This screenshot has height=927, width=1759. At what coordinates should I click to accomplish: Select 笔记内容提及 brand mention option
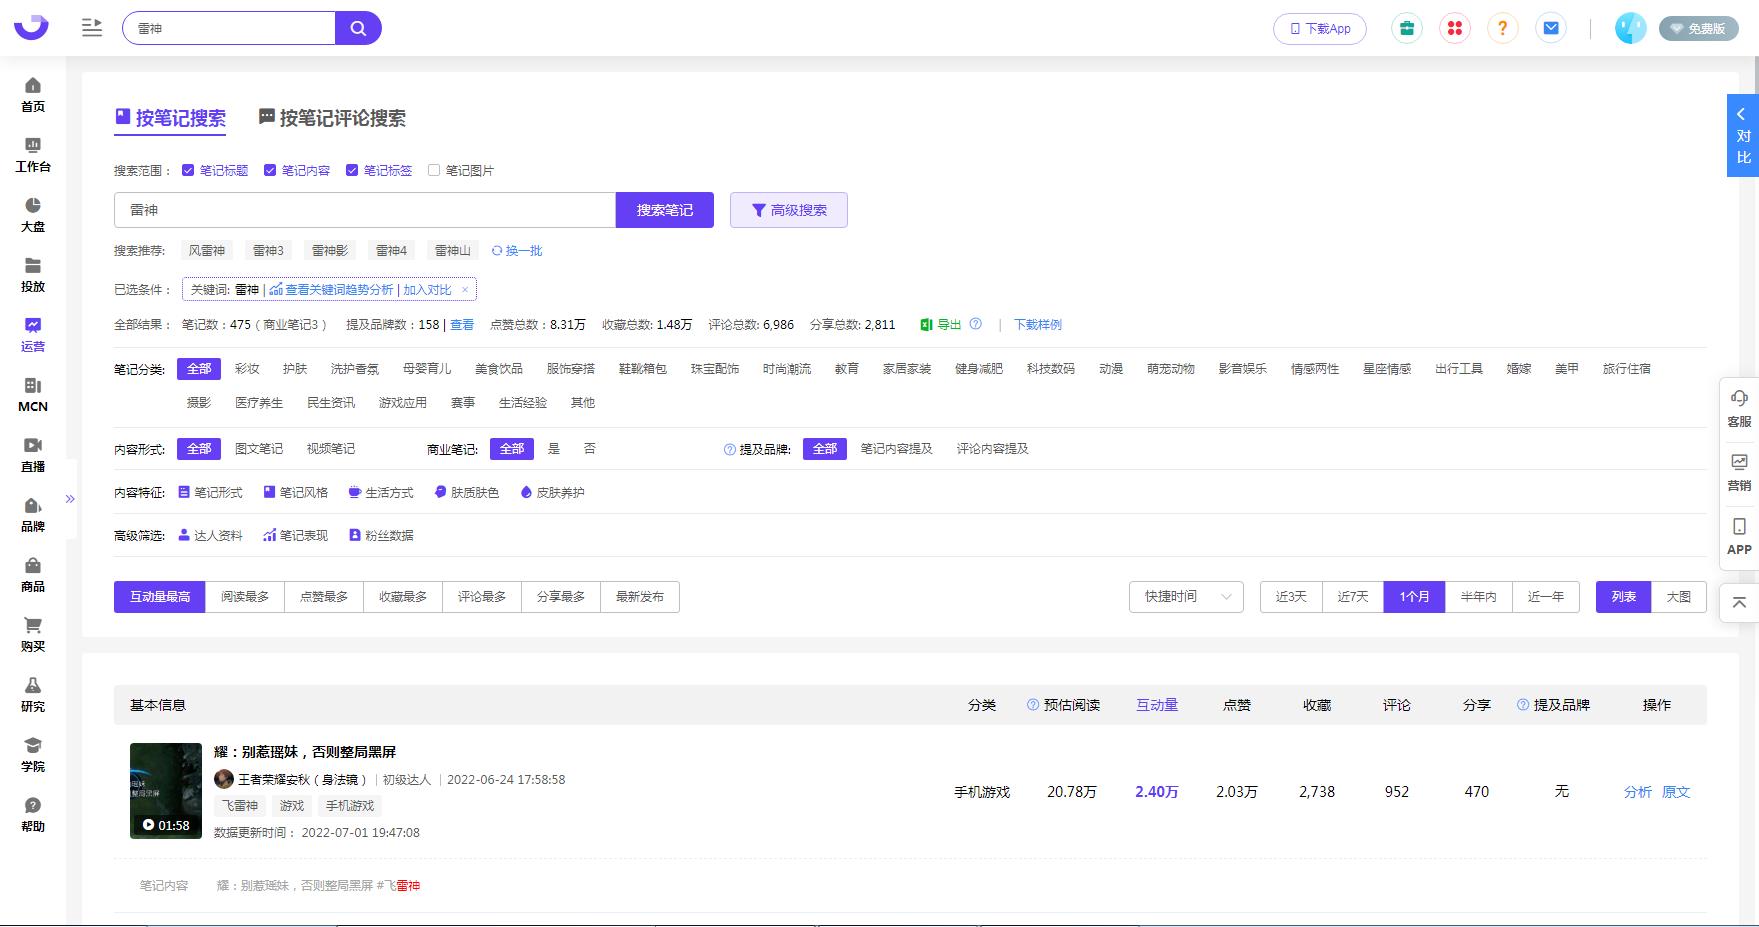(897, 449)
